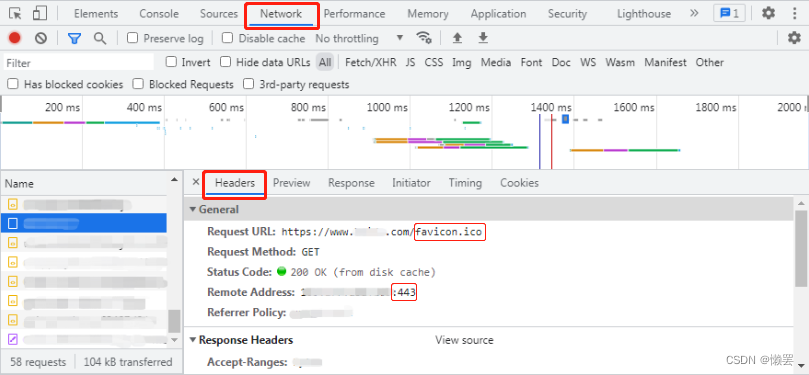Open the Timing tab
This screenshot has width=809, height=375.
point(465,183)
